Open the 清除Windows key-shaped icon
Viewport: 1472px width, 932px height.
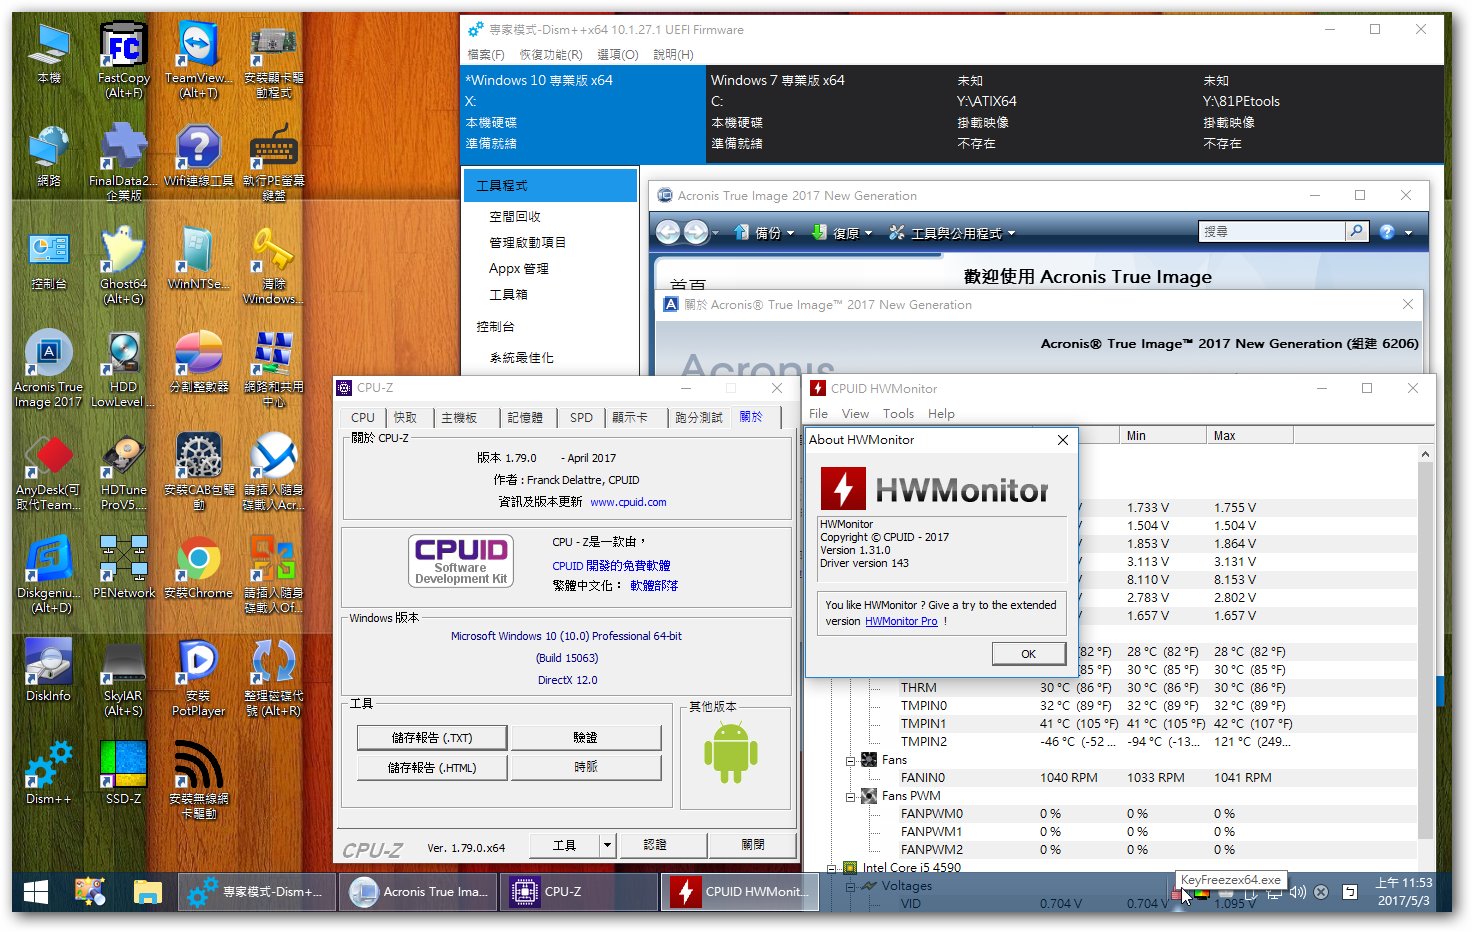[273, 266]
